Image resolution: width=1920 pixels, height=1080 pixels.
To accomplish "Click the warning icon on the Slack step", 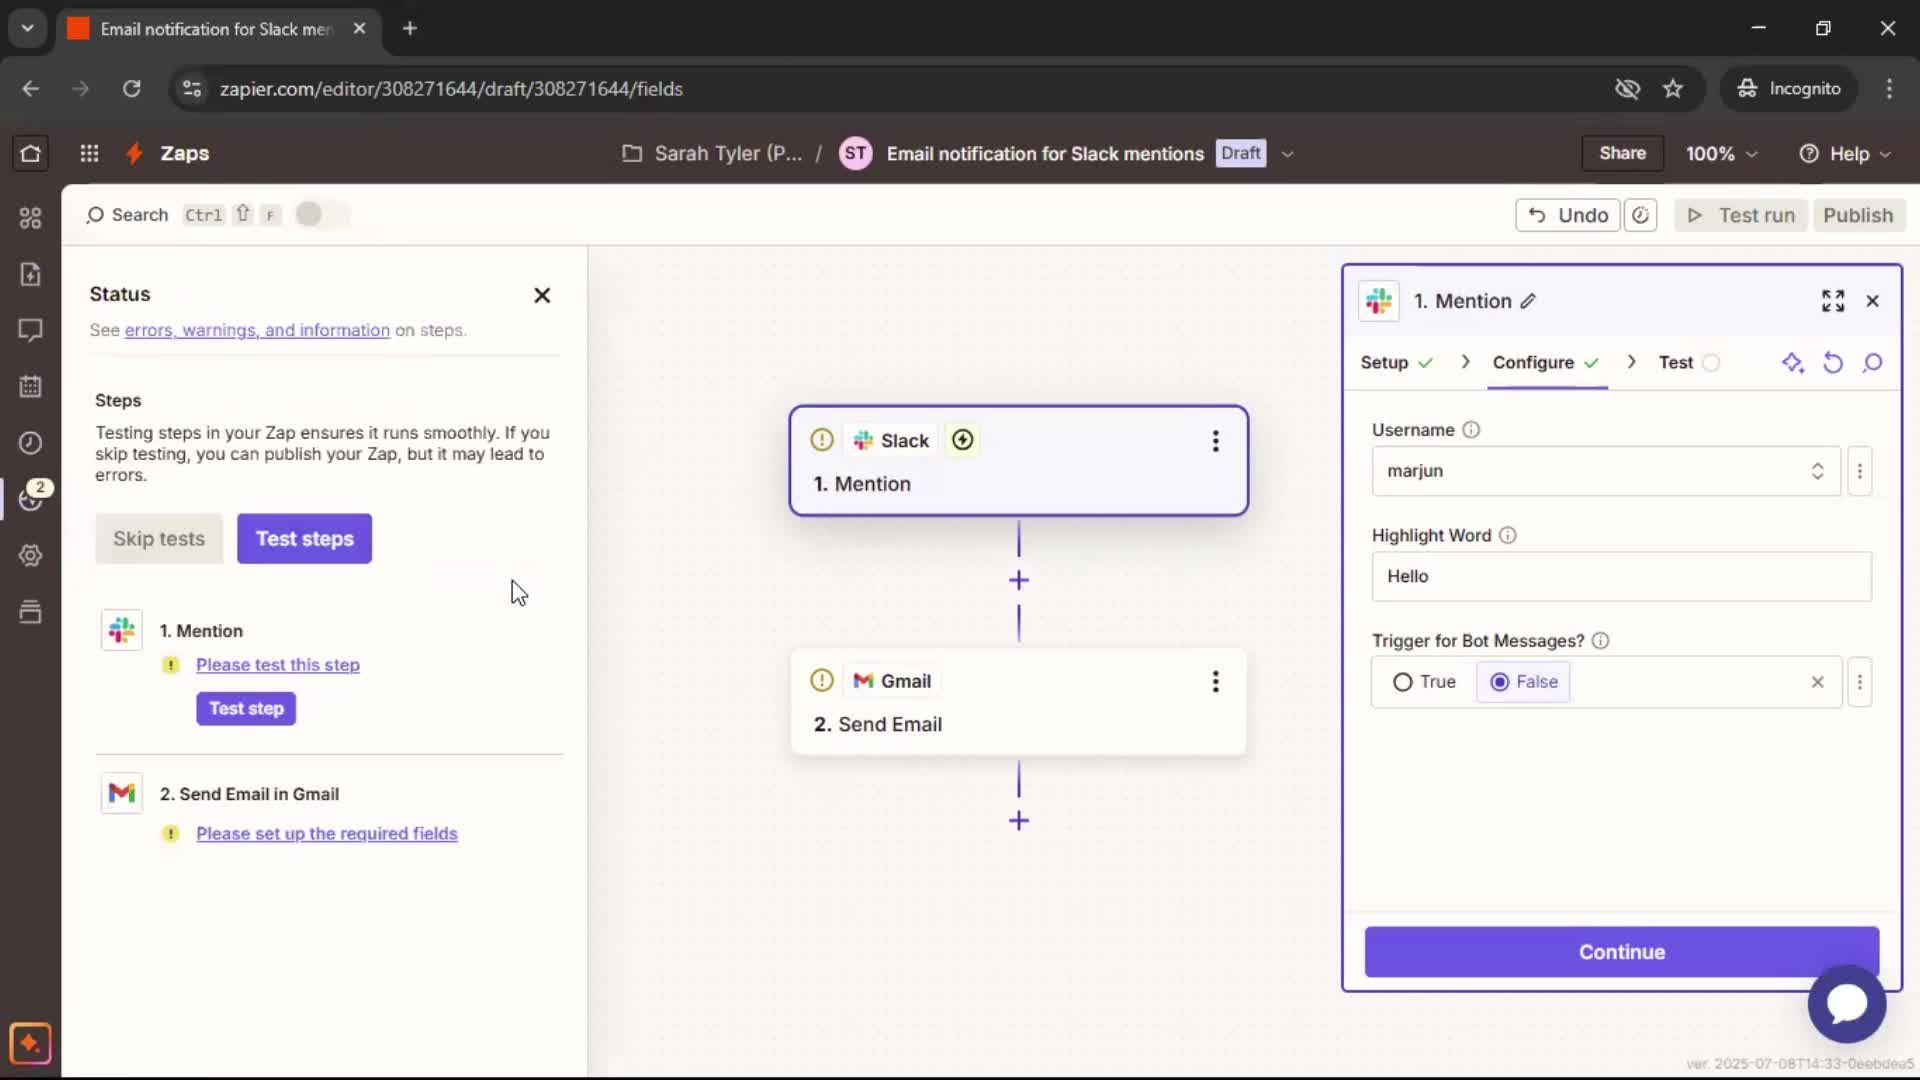I will pos(822,440).
